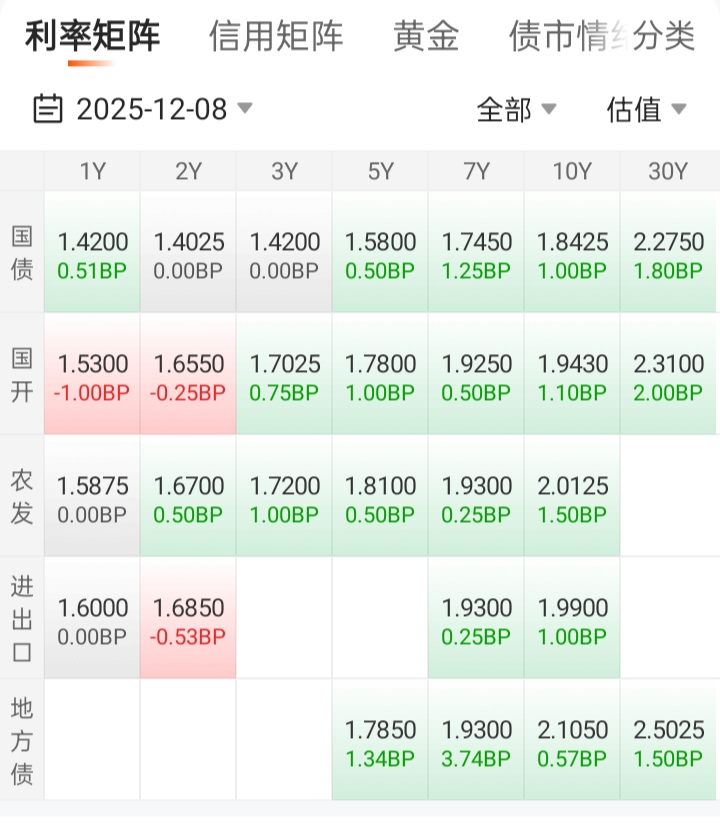The height and width of the screenshot is (824, 720).
Task: Click the 国开 1Y cell showing 1.5300
Action: [93, 376]
